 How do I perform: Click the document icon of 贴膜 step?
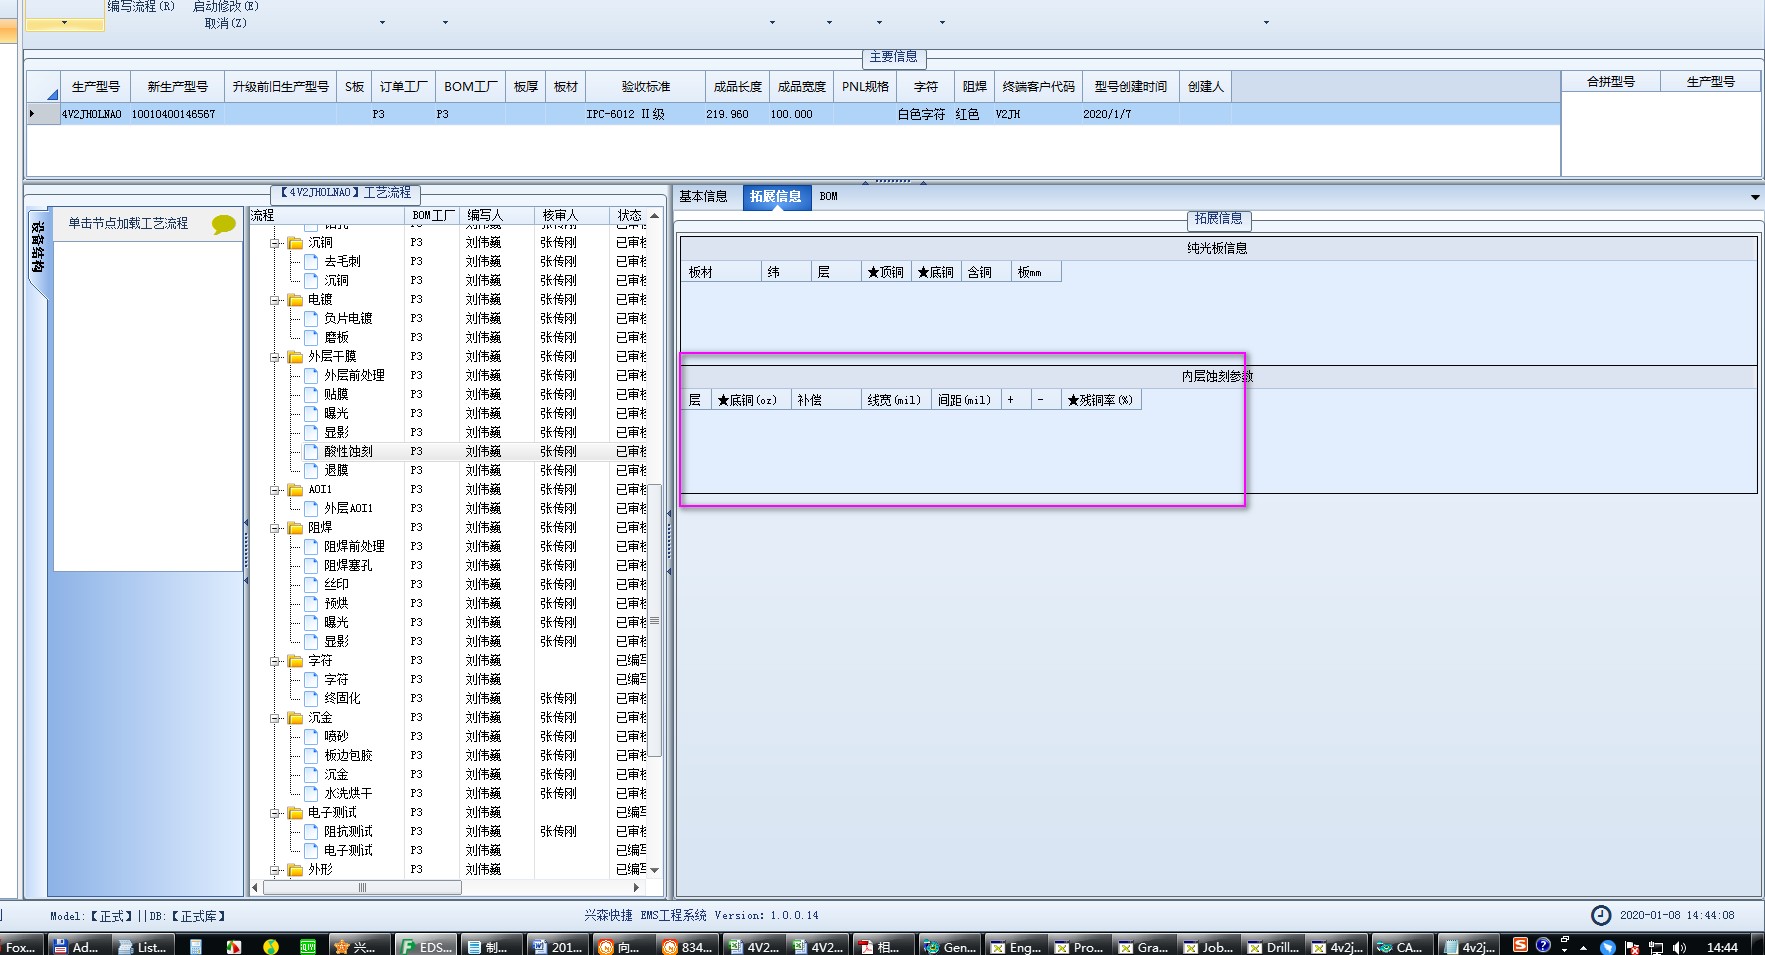pos(311,394)
